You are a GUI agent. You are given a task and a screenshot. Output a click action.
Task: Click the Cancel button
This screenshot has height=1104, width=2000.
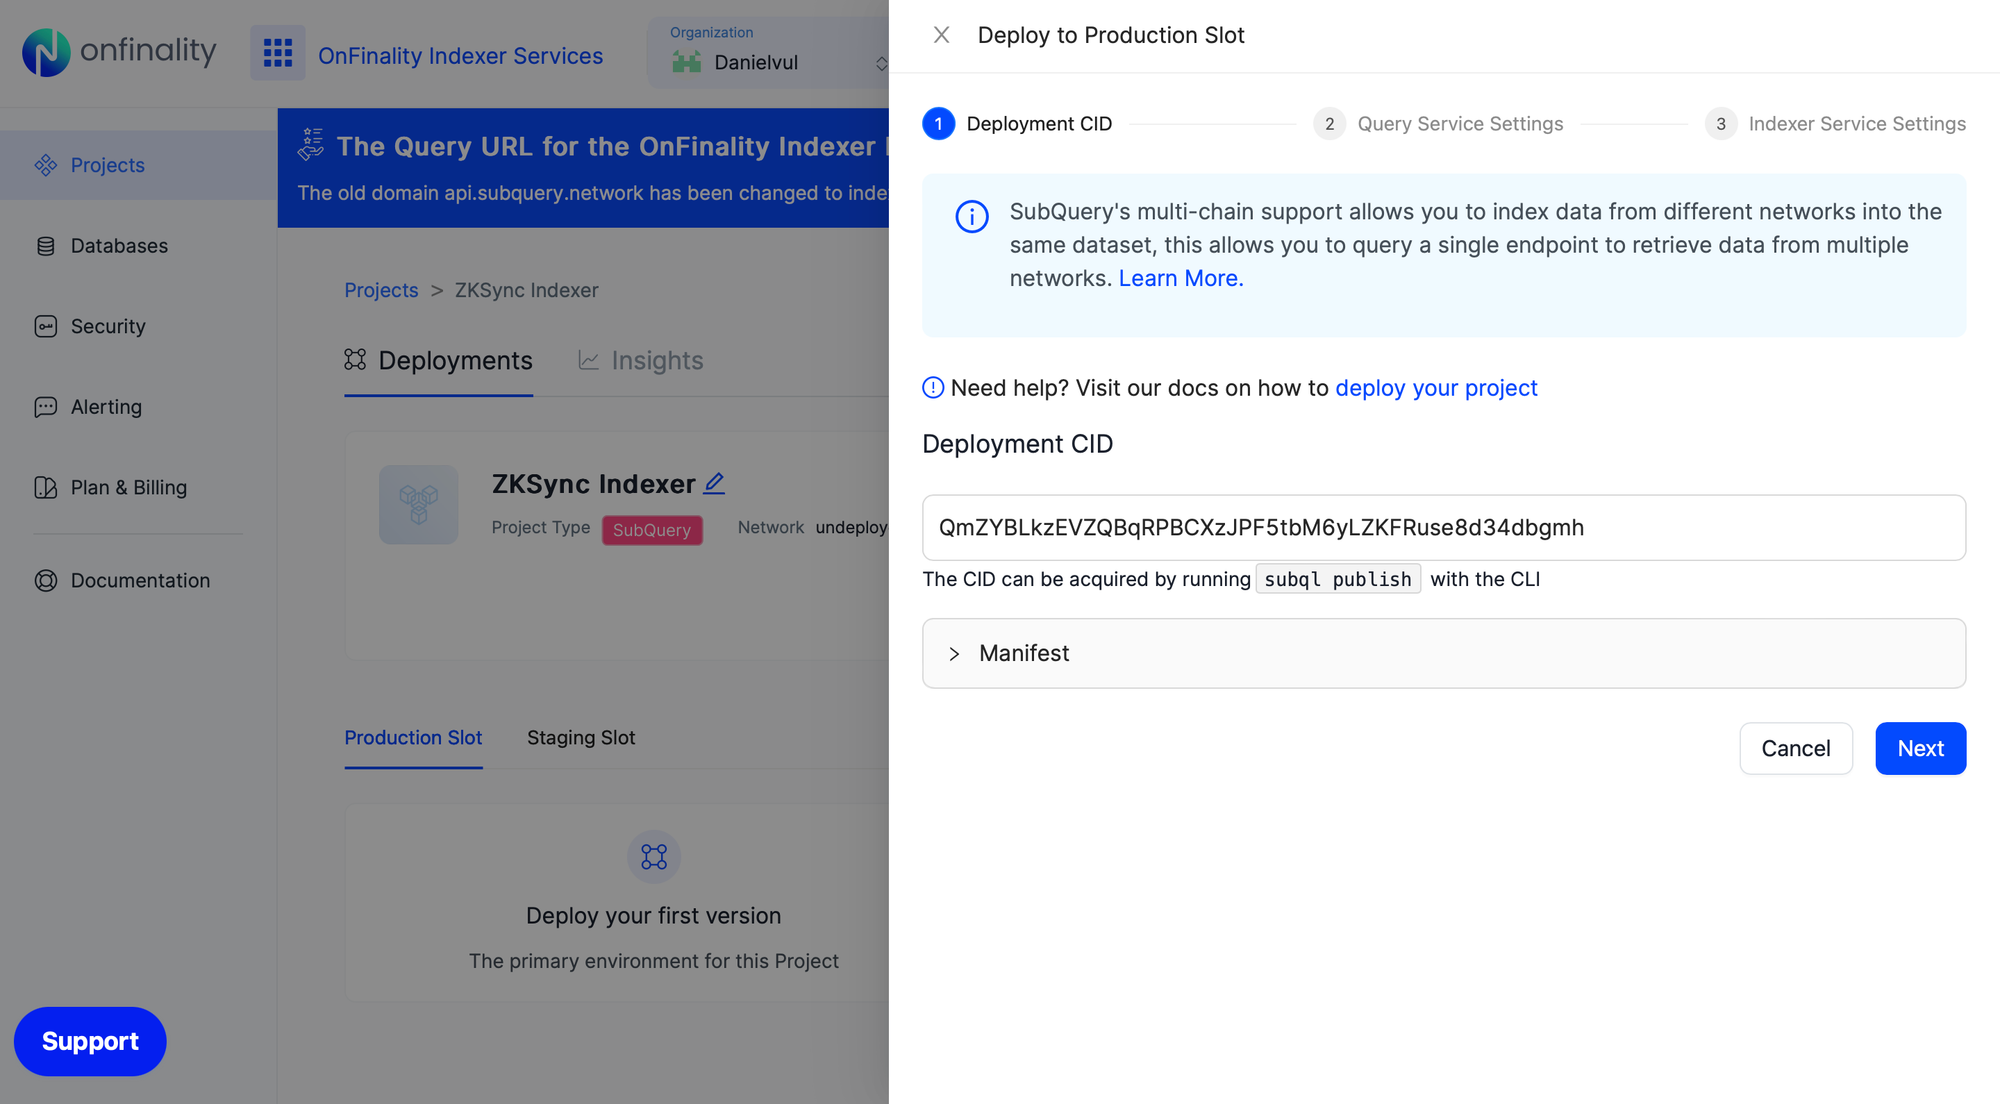pos(1795,749)
